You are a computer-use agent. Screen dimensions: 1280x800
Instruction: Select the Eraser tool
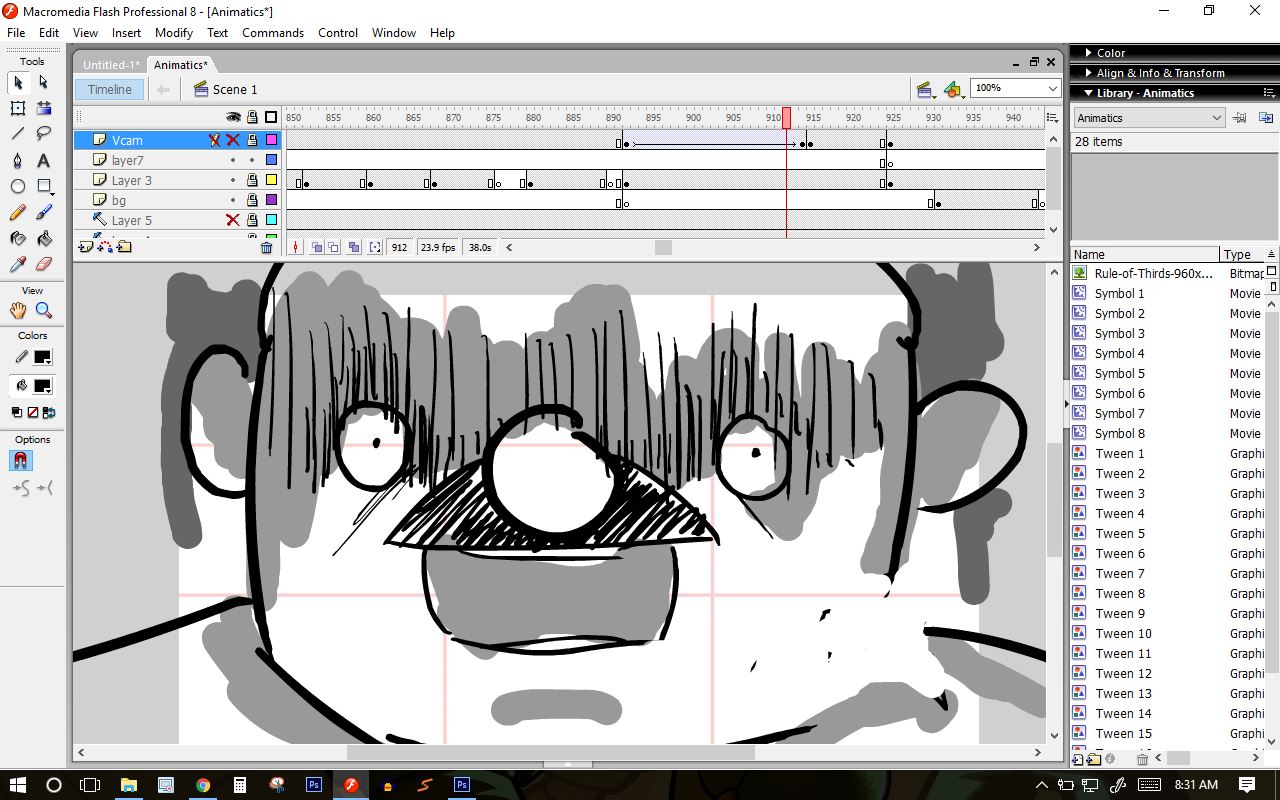(x=44, y=264)
